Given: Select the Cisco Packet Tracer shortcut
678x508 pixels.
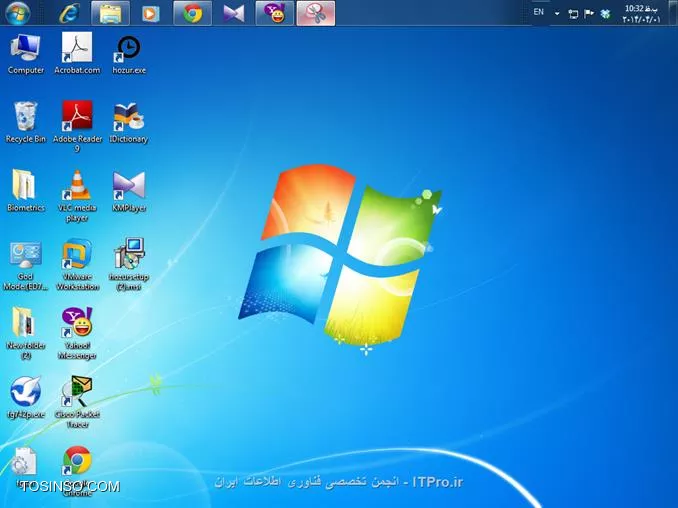Looking at the screenshot, I should pyautogui.click(x=77, y=402).
